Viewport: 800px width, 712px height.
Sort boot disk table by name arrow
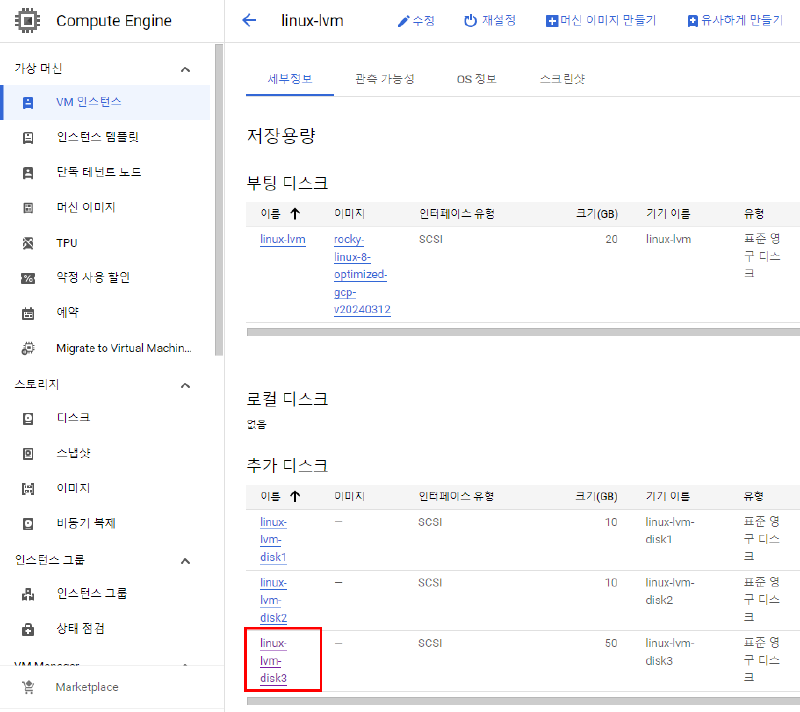295,214
